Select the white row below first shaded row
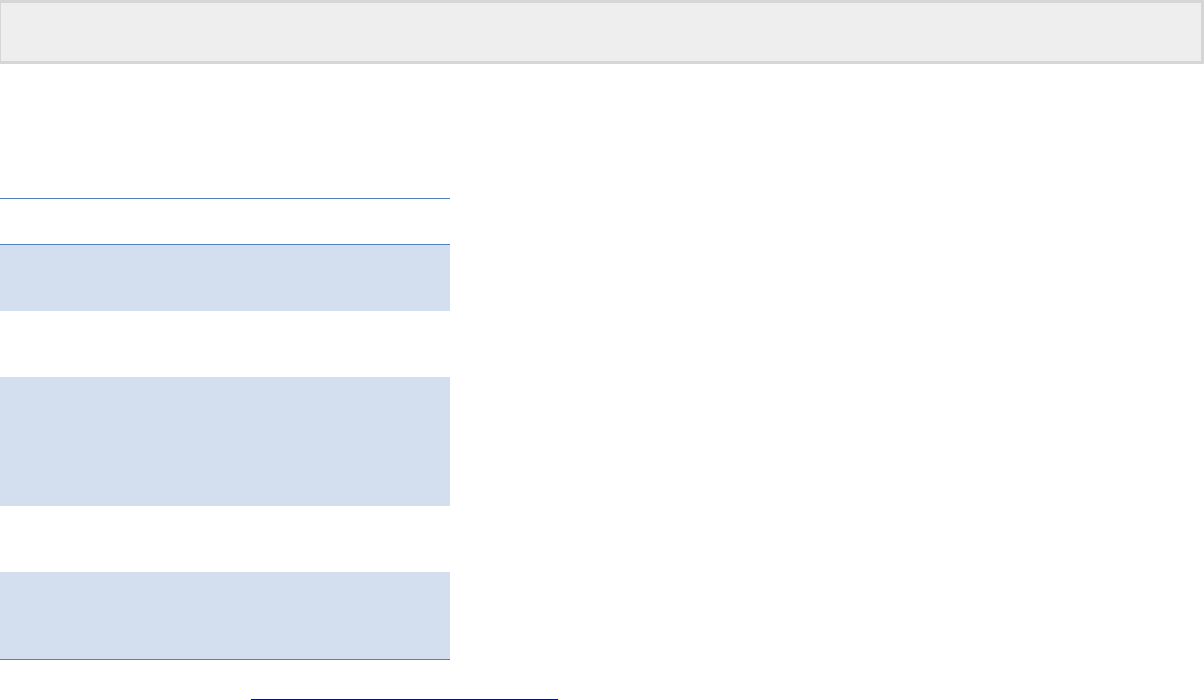Screen dimensions: 1204x700 pyautogui.click(x=225, y=344)
